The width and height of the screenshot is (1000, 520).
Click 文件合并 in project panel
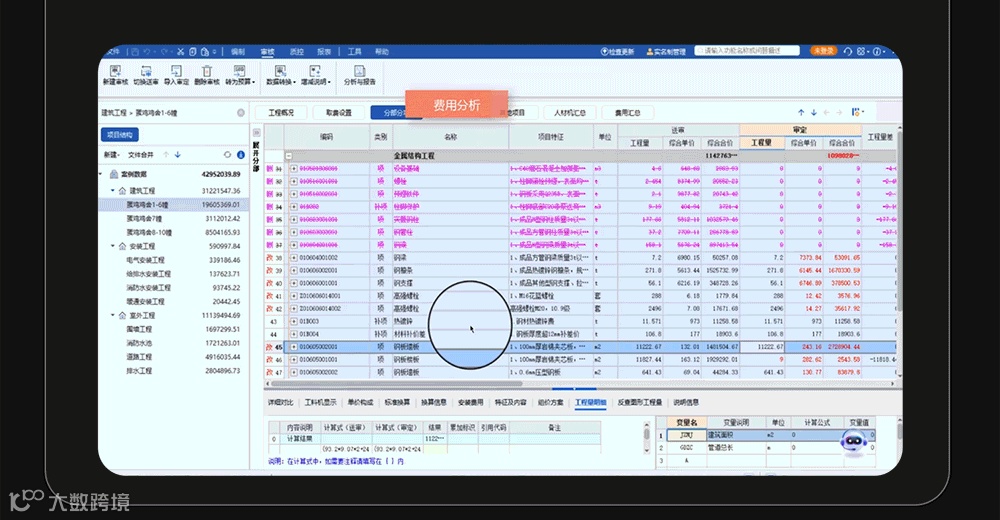[x=140, y=155]
